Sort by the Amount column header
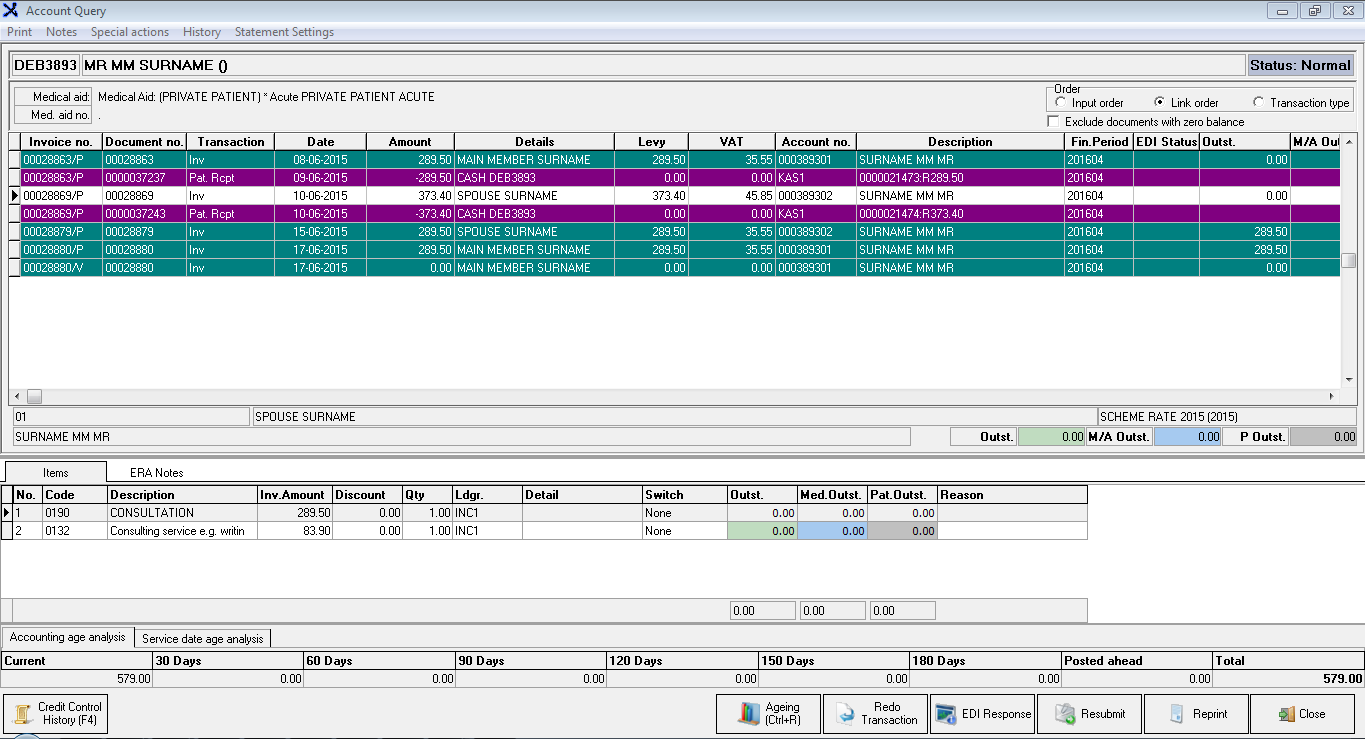Viewport: 1365px width, 739px height. click(410, 142)
